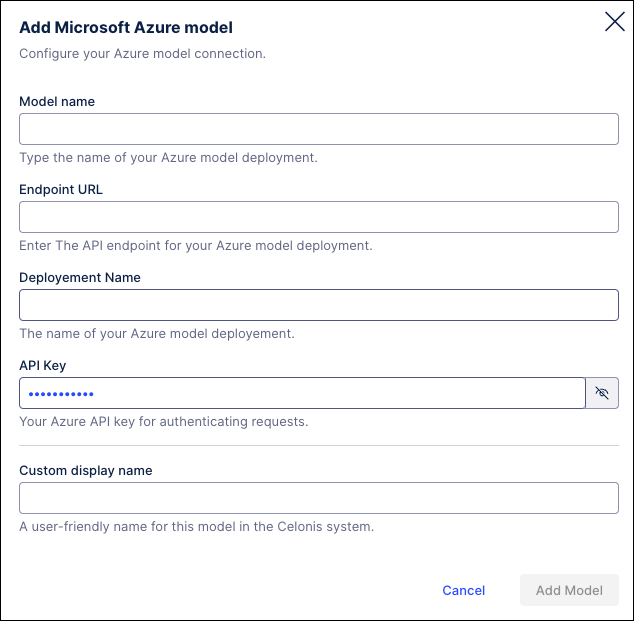Select the Endpoint URL text box
The width and height of the screenshot is (634, 621).
pyautogui.click(x=319, y=217)
